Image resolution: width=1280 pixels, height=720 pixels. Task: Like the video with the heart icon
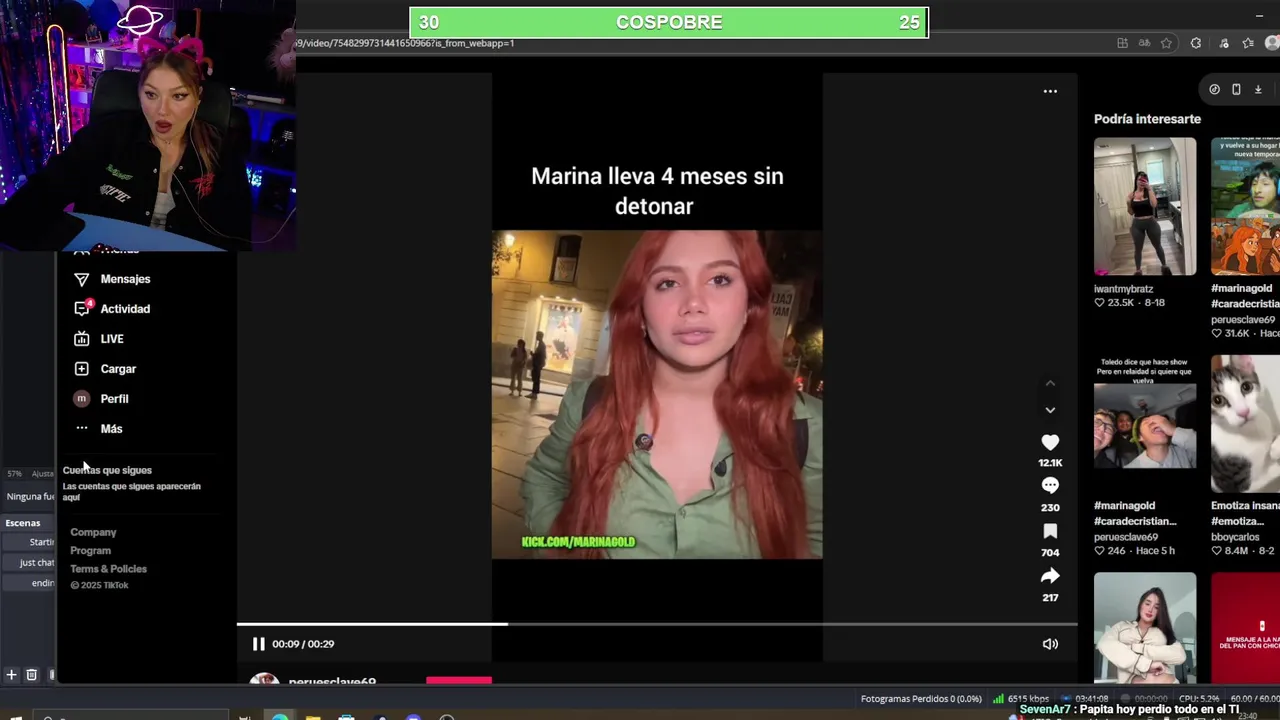(x=1050, y=442)
